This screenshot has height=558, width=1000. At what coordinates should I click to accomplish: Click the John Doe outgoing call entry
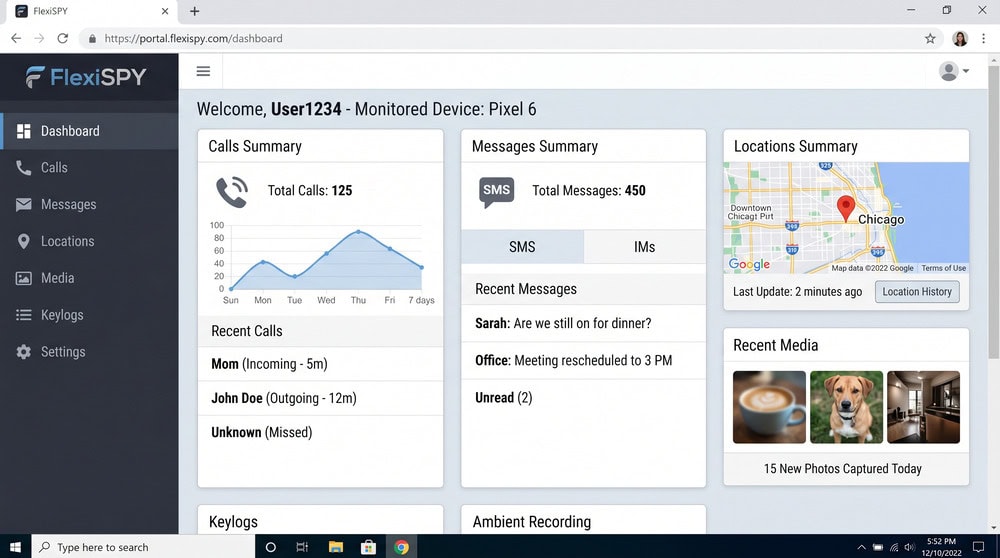coord(320,399)
